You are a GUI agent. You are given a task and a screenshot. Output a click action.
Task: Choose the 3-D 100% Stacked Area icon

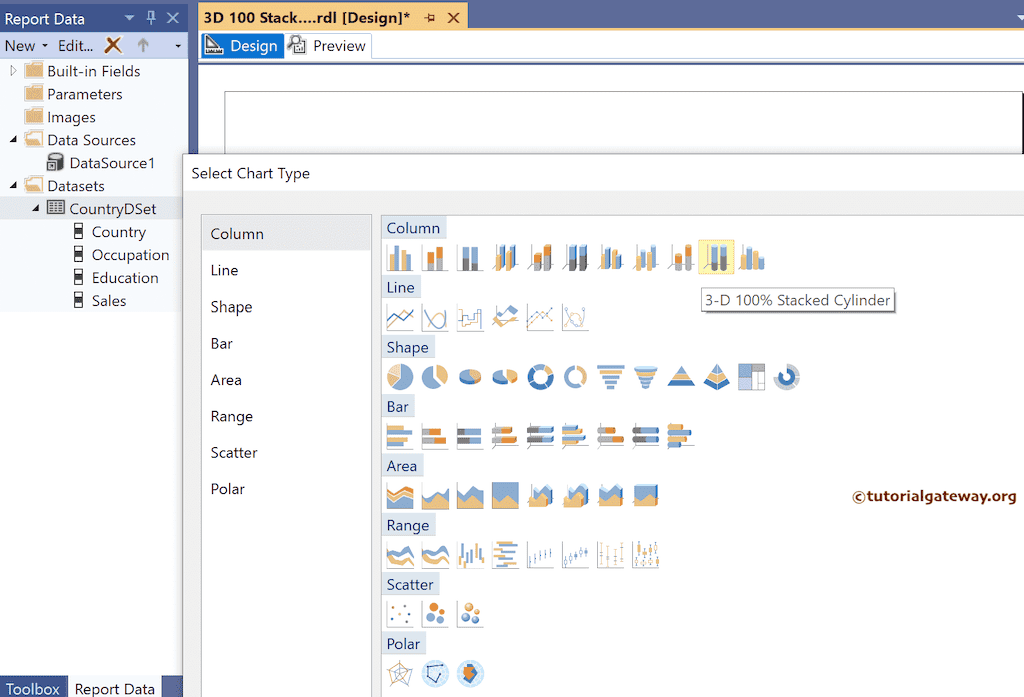coord(646,495)
